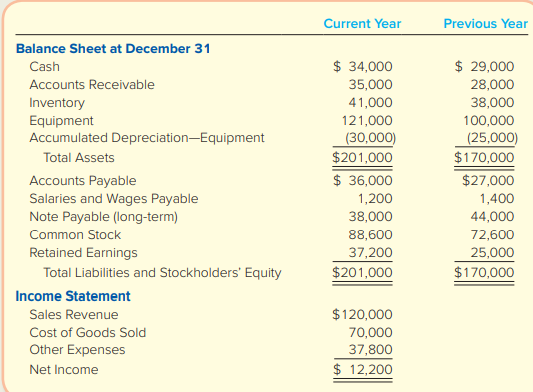Image resolution: width=533 pixels, height=392 pixels.
Task: Select the Income Statement heading
Action: coord(73,296)
